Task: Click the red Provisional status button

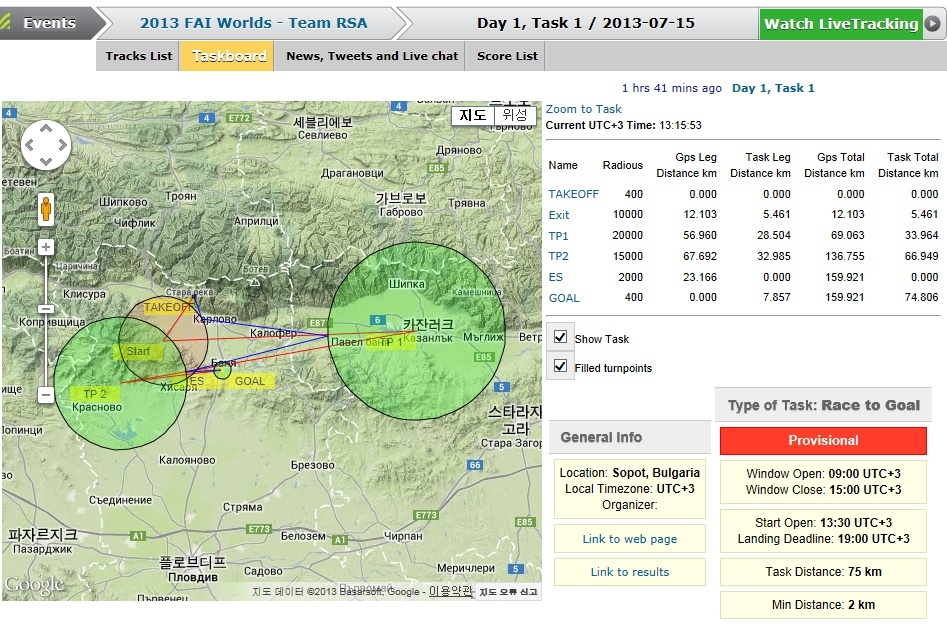Action: (x=823, y=440)
